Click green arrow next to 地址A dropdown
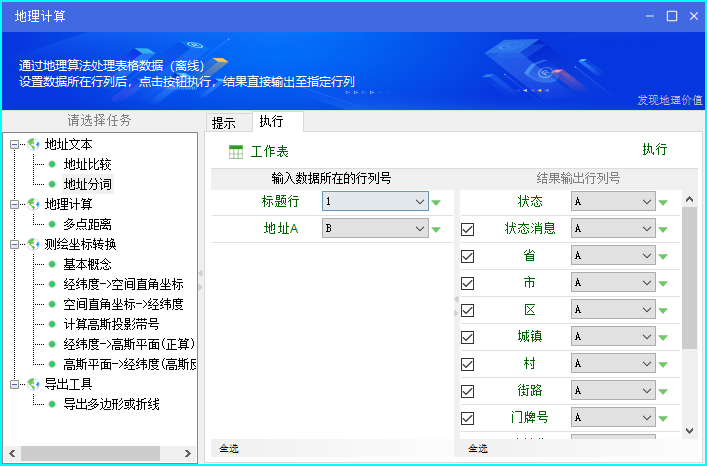707x466 pixels. tap(436, 229)
